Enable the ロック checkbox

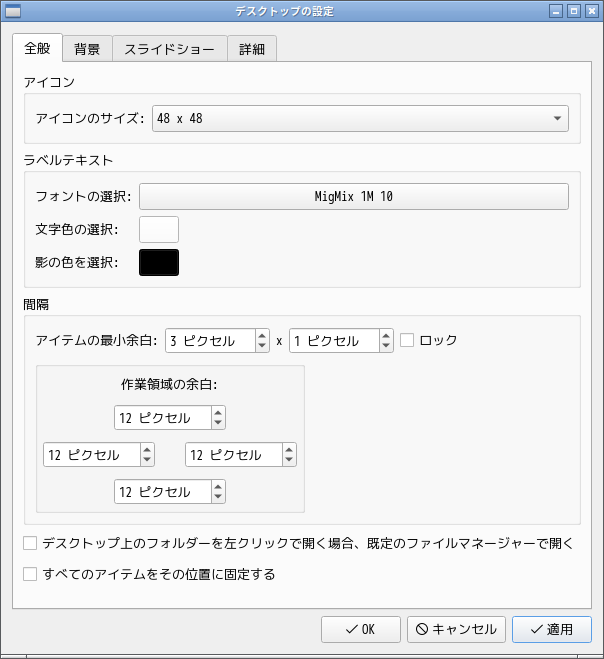[x=407, y=340]
